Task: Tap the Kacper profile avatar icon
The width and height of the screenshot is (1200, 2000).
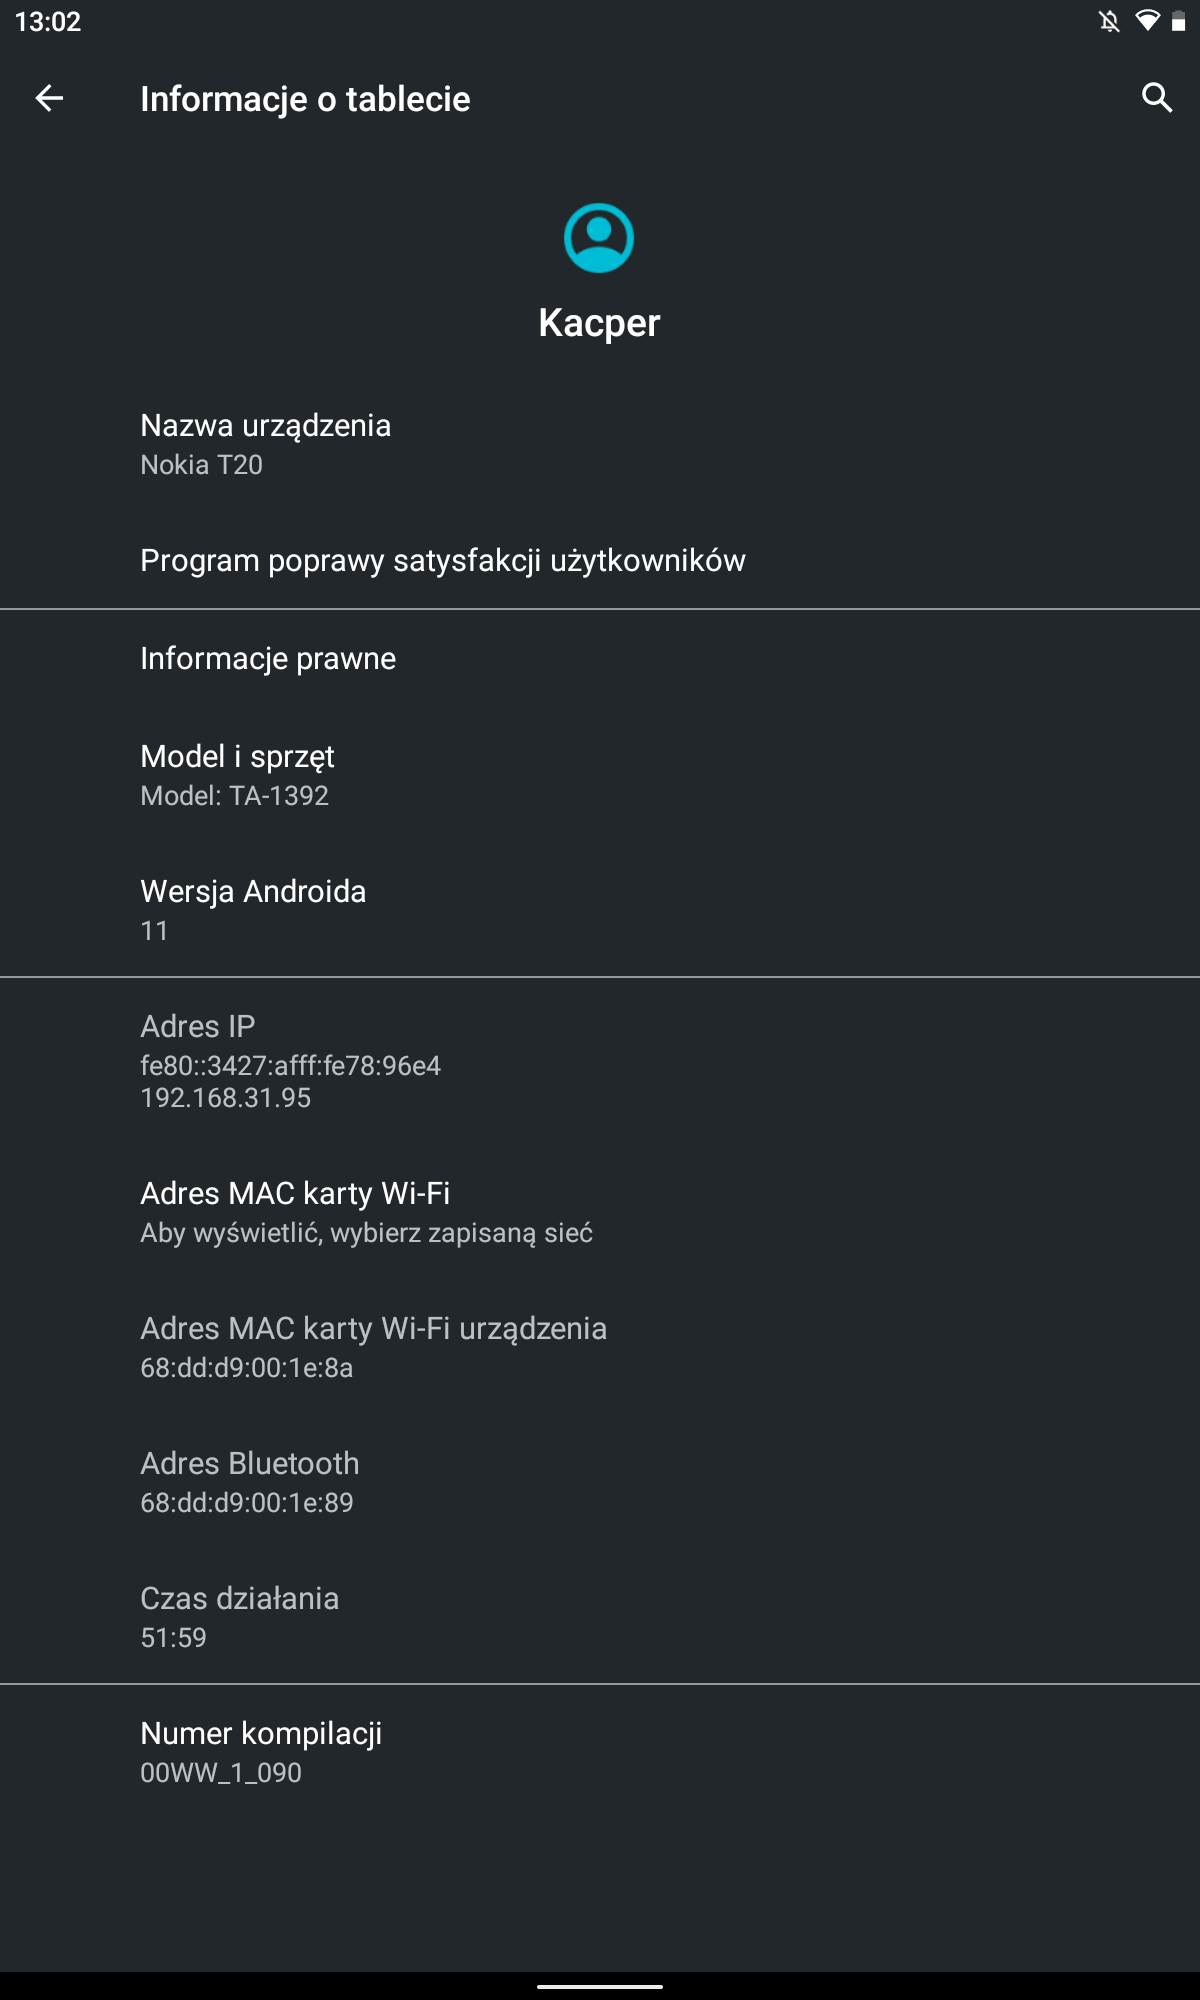Action: (599, 238)
